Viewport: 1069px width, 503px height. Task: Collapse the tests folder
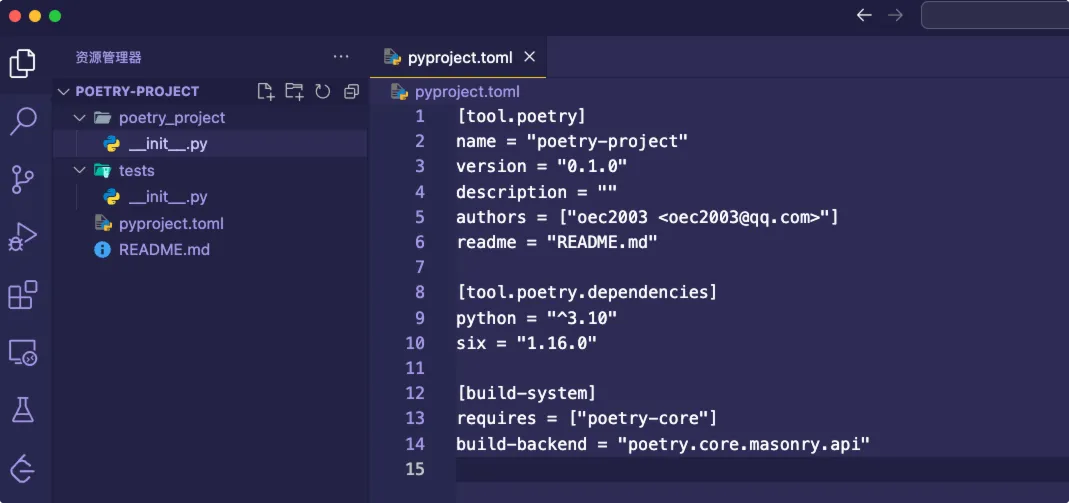[x=80, y=171]
